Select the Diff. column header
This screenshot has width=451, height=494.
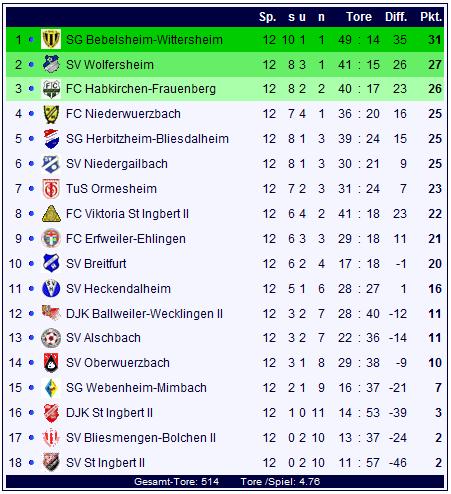[396, 17]
